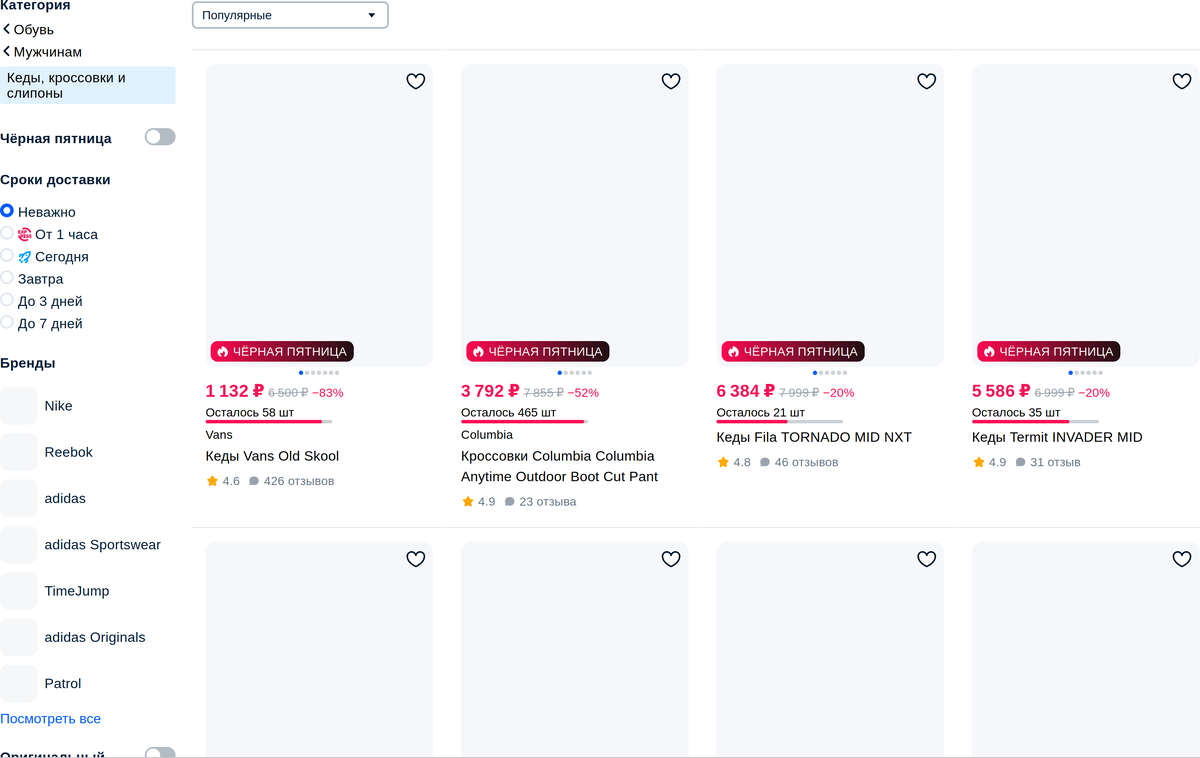Open Кеды Fila TORNADO MID NXT title

[814, 437]
